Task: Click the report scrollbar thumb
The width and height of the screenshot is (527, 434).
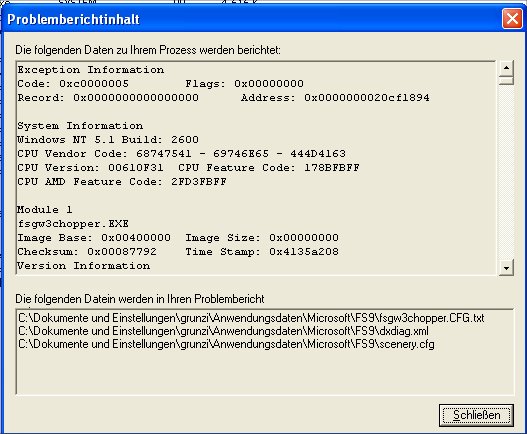Action: coord(506,80)
